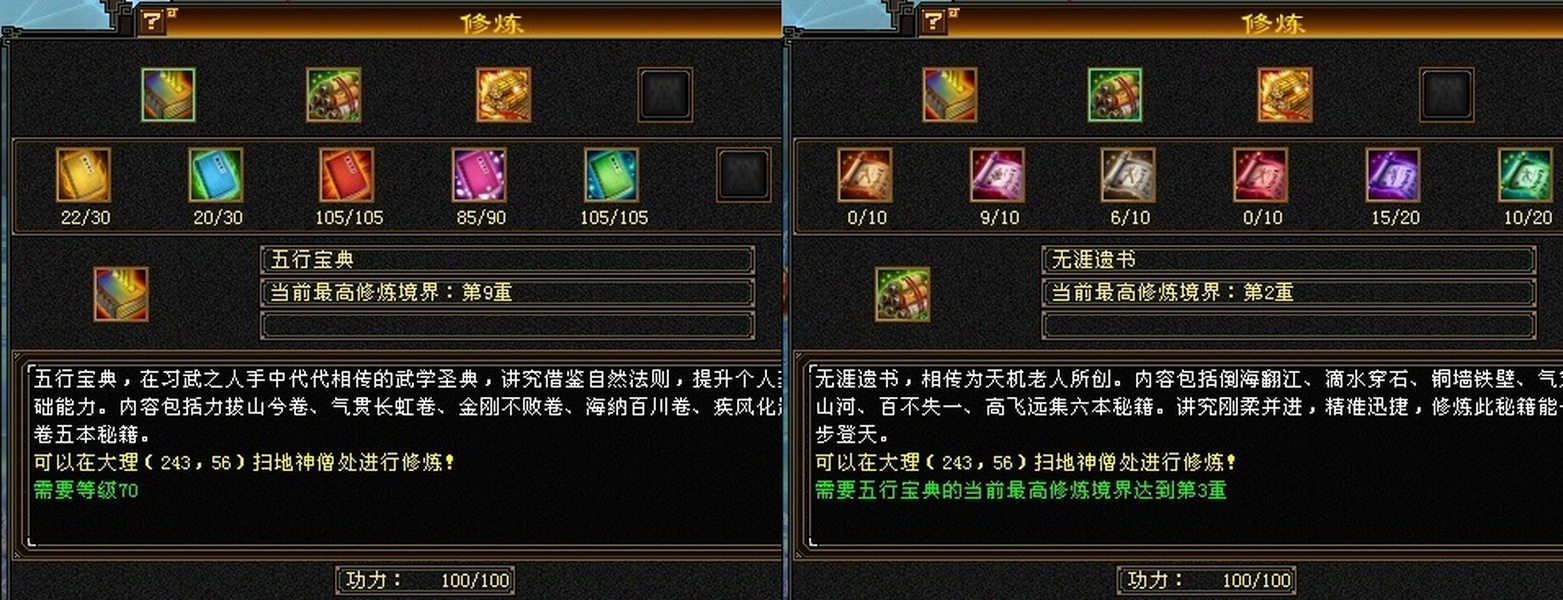Click the 五行宝典 name field

507,260
